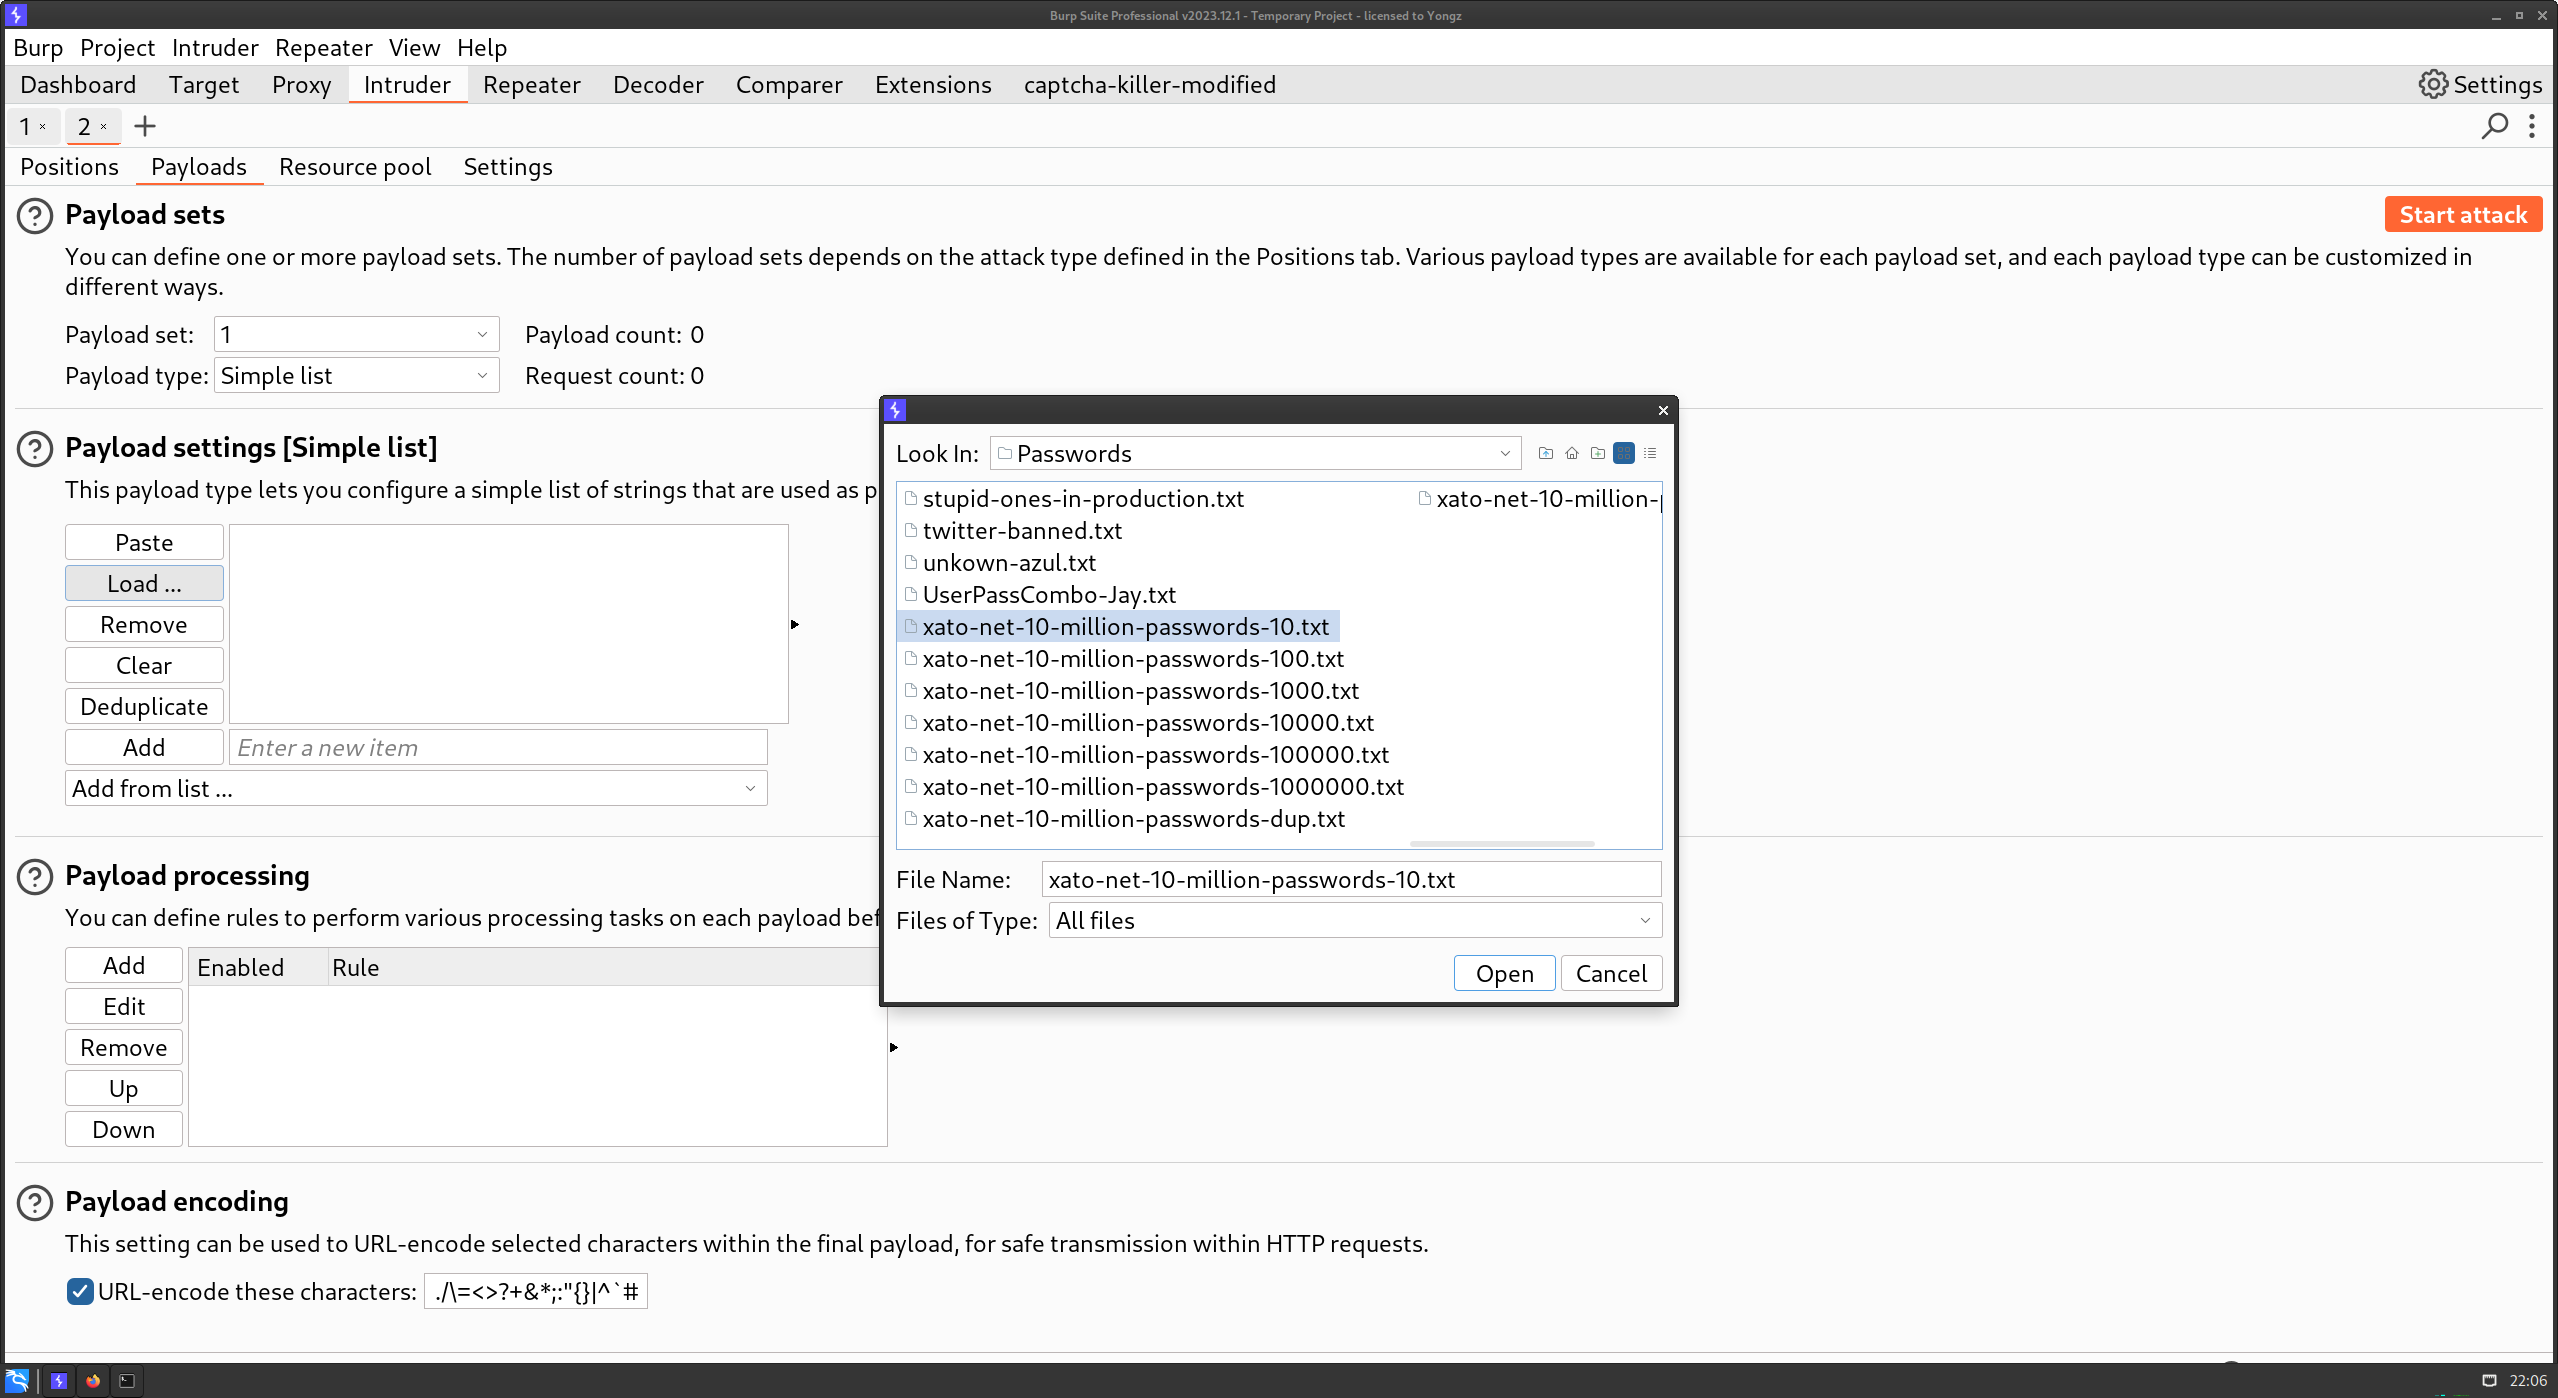Click the display icon in system tray

tap(2489, 1381)
